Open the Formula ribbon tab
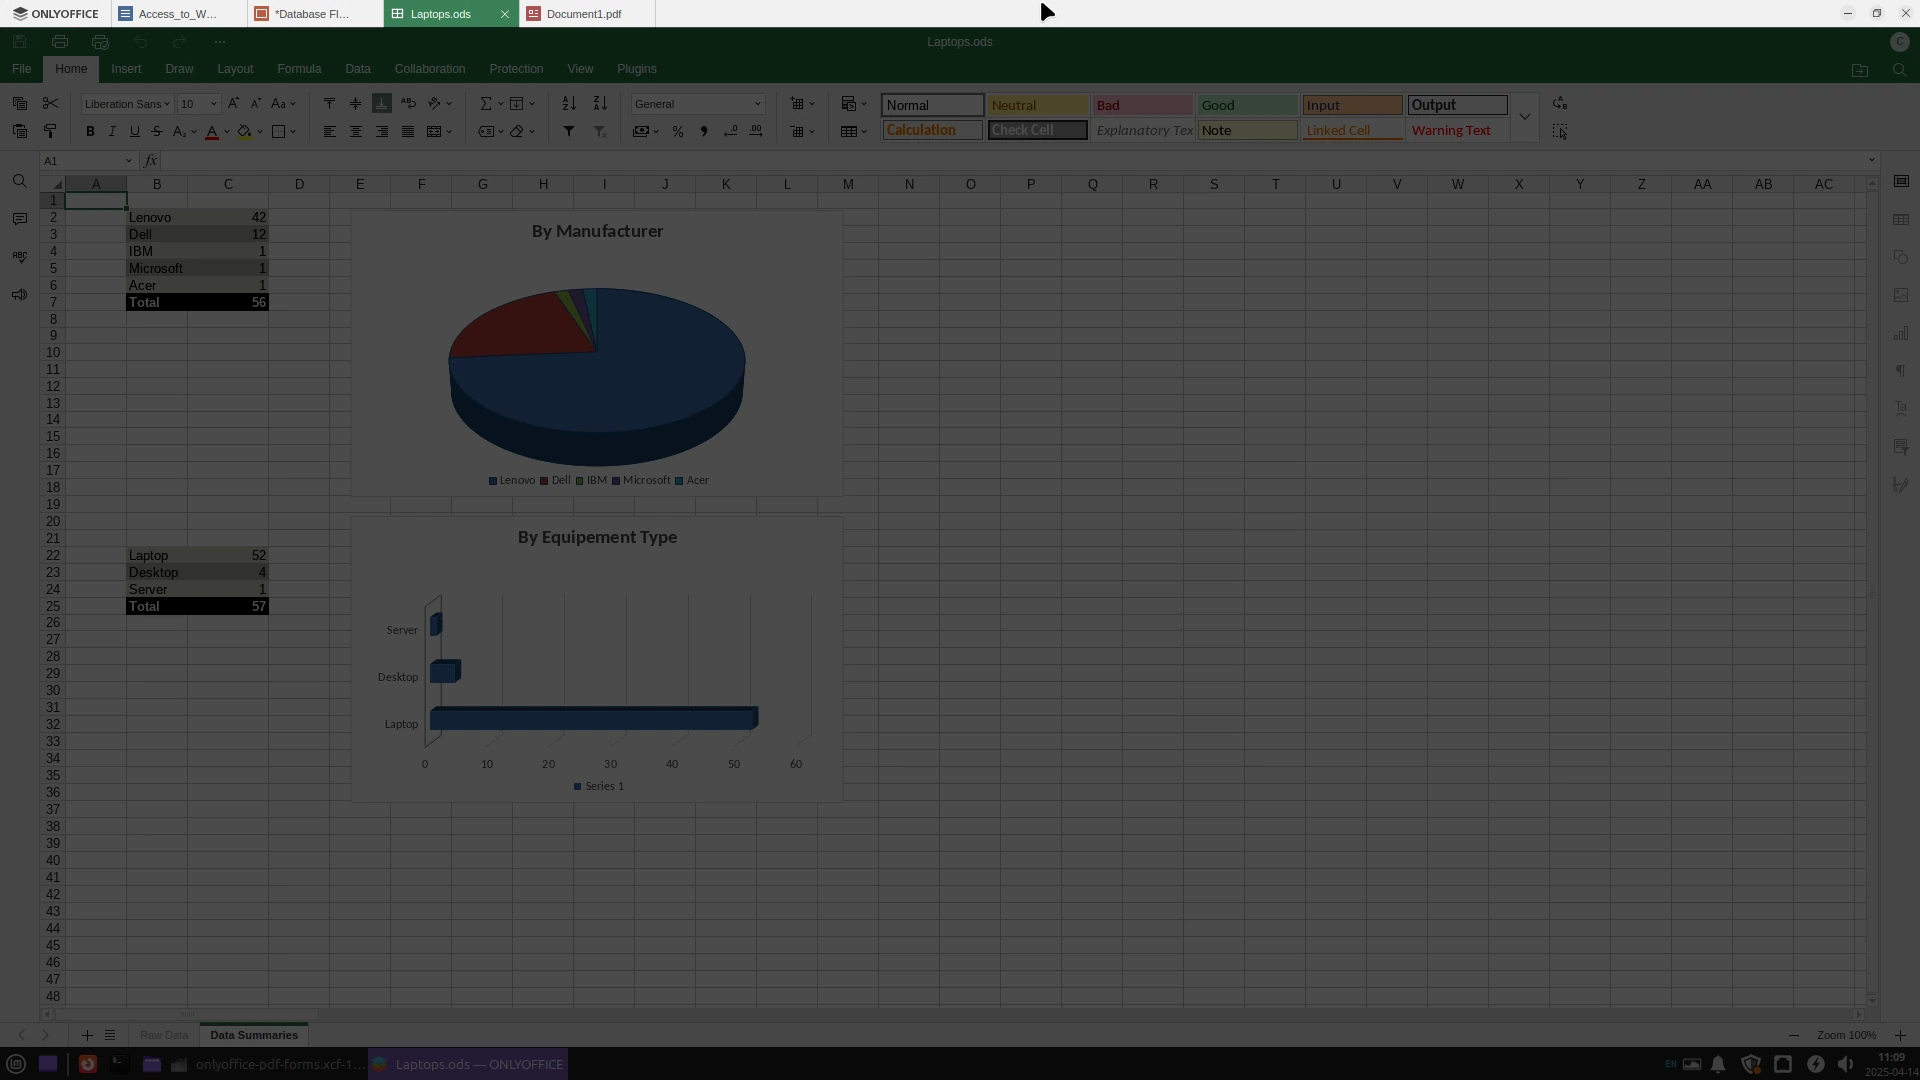1920x1080 pixels. (x=299, y=69)
